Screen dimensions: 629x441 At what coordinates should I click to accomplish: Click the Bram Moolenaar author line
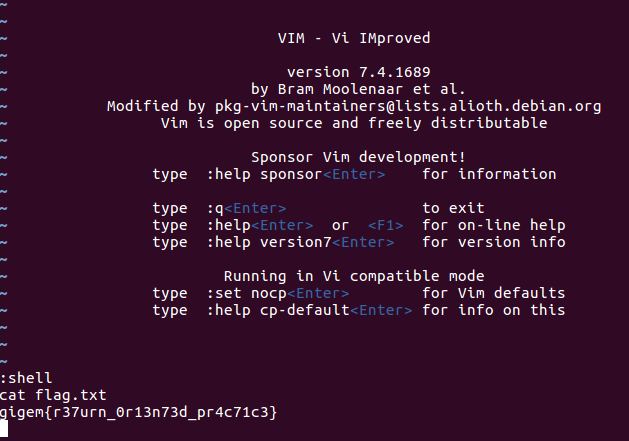pos(353,89)
